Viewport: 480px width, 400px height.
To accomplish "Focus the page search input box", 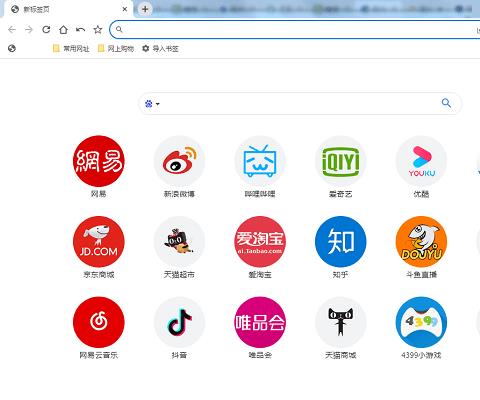I will click(x=300, y=104).
